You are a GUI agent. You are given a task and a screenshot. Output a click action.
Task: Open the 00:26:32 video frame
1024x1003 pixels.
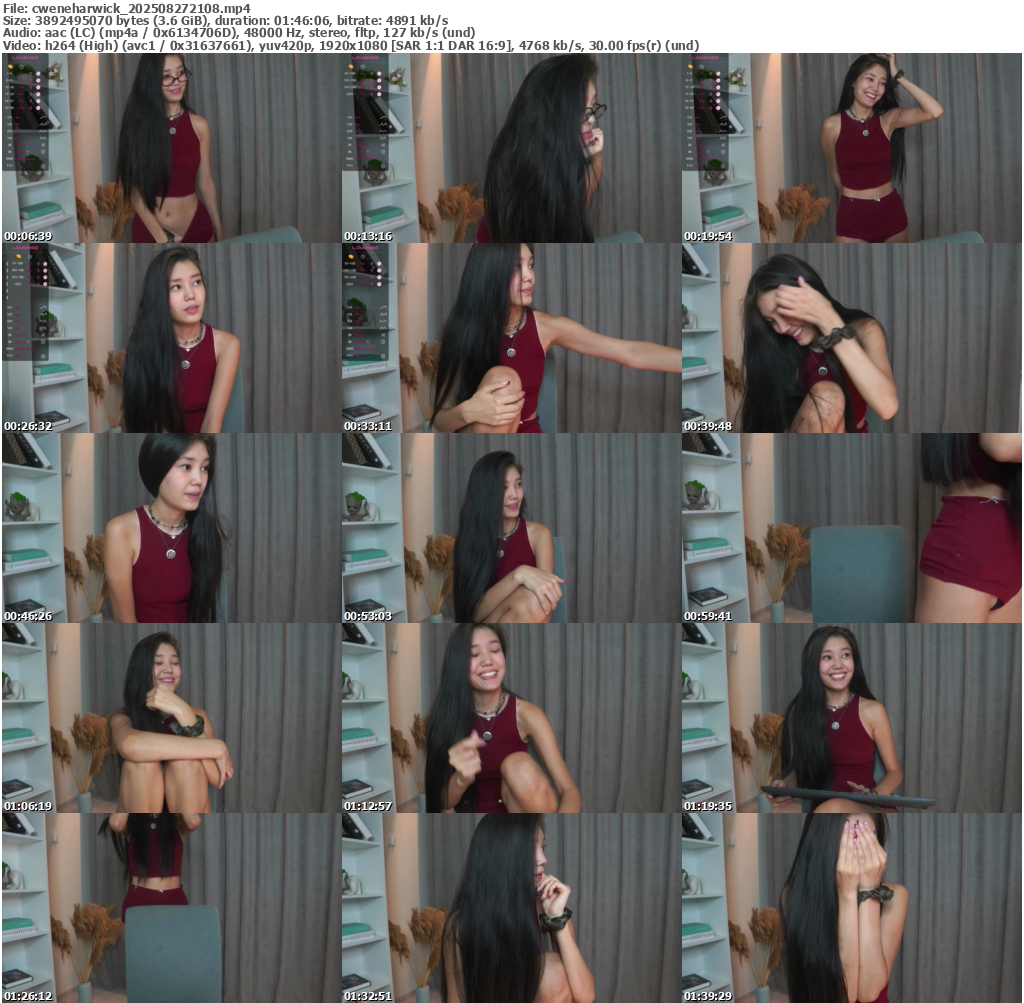pos(171,338)
